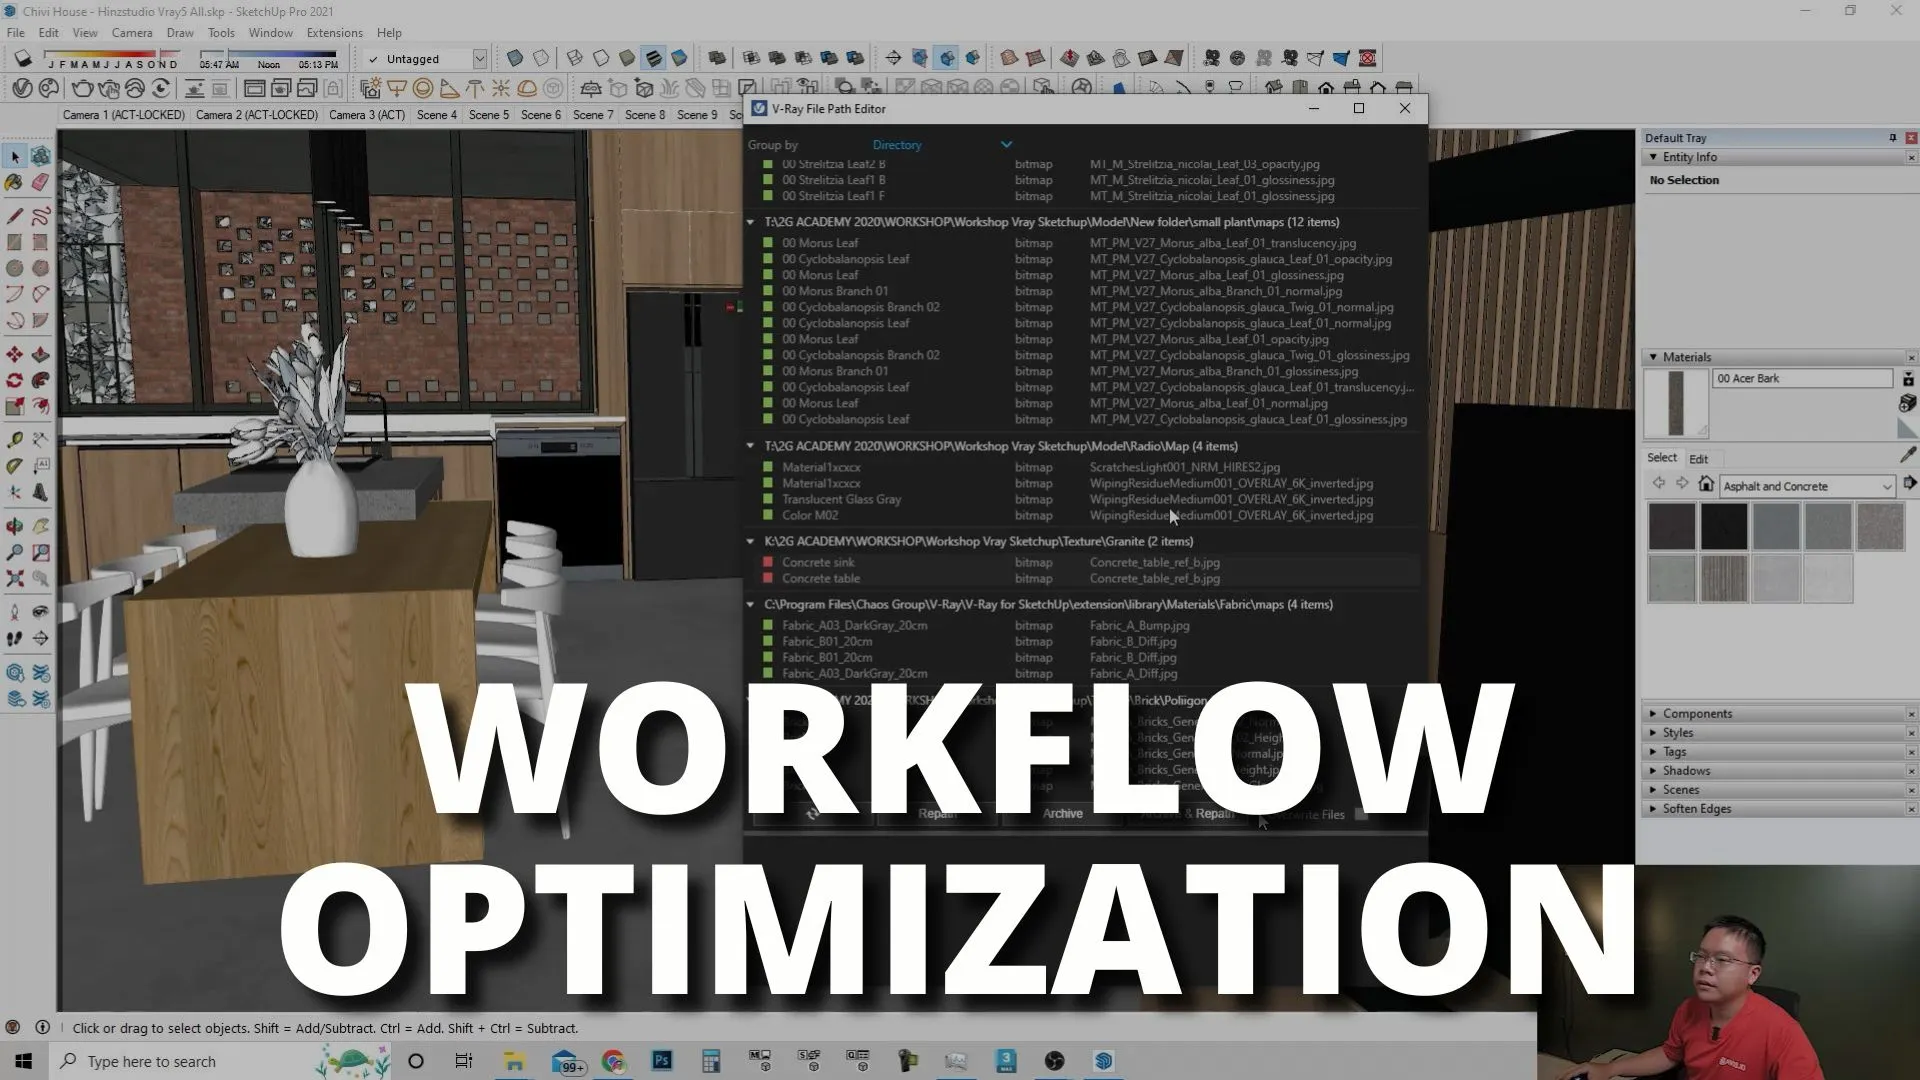The width and height of the screenshot is (1920, 1080).
Task: Collapse the Texture\Granite group
Action: (751, 541)
